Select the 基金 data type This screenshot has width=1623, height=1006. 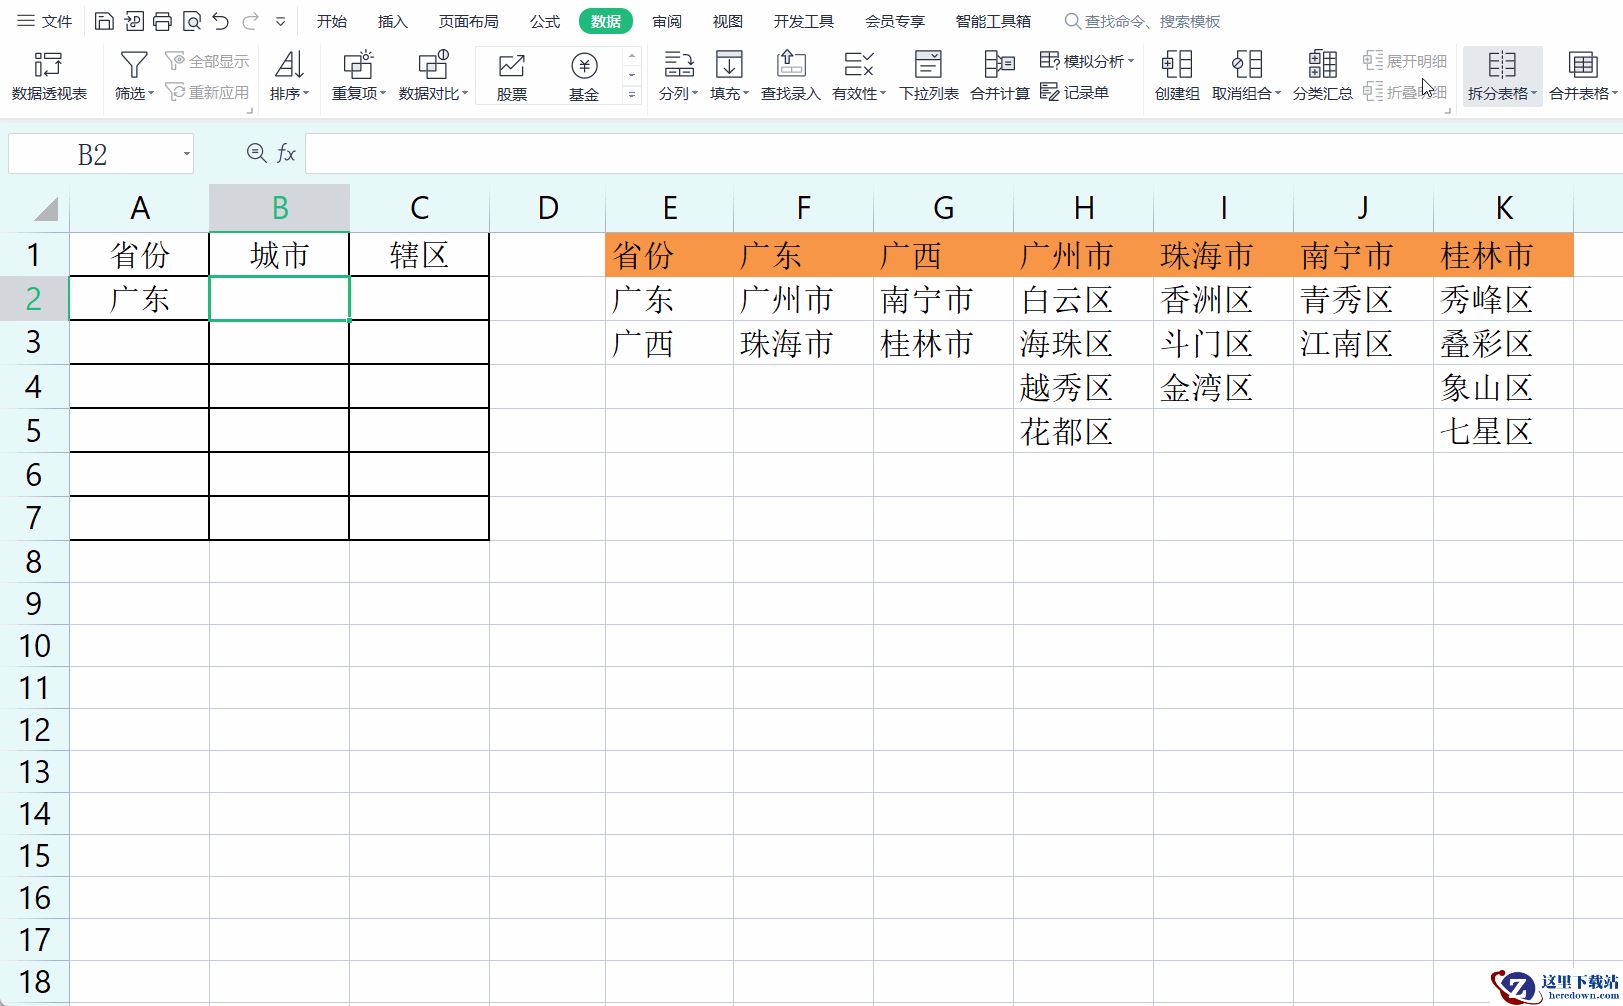click(x=584, y=76)
